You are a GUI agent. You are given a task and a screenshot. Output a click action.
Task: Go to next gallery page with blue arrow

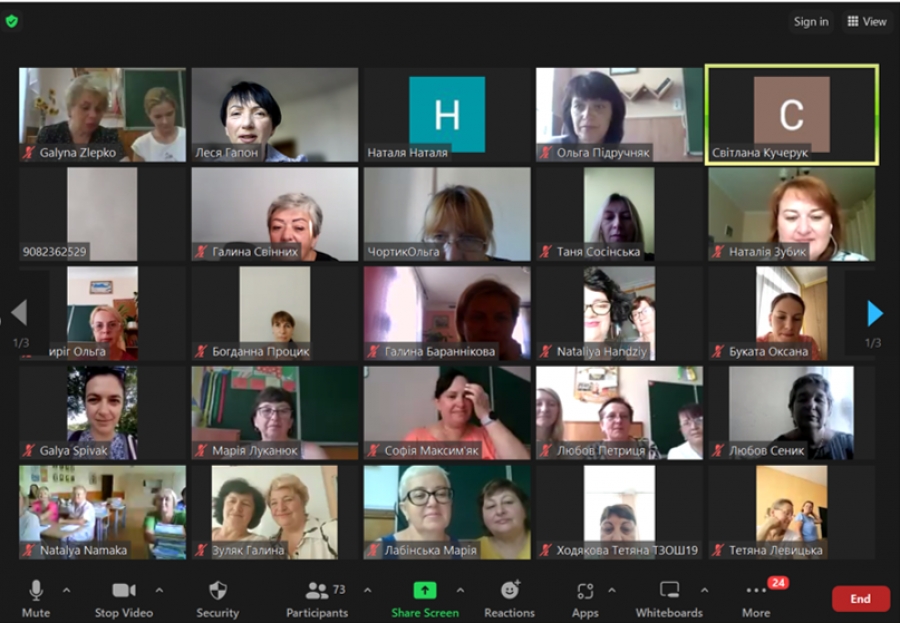tap(875, 313)
